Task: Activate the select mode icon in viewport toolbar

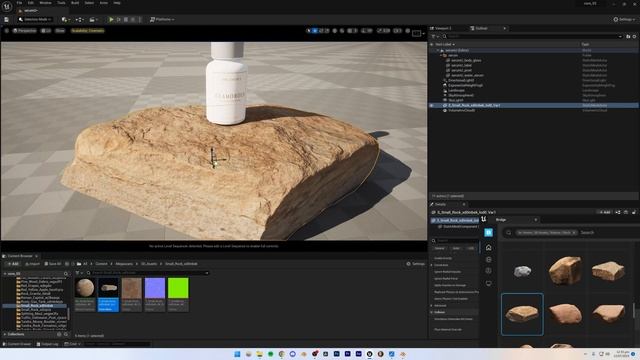Action: (309, 31)
